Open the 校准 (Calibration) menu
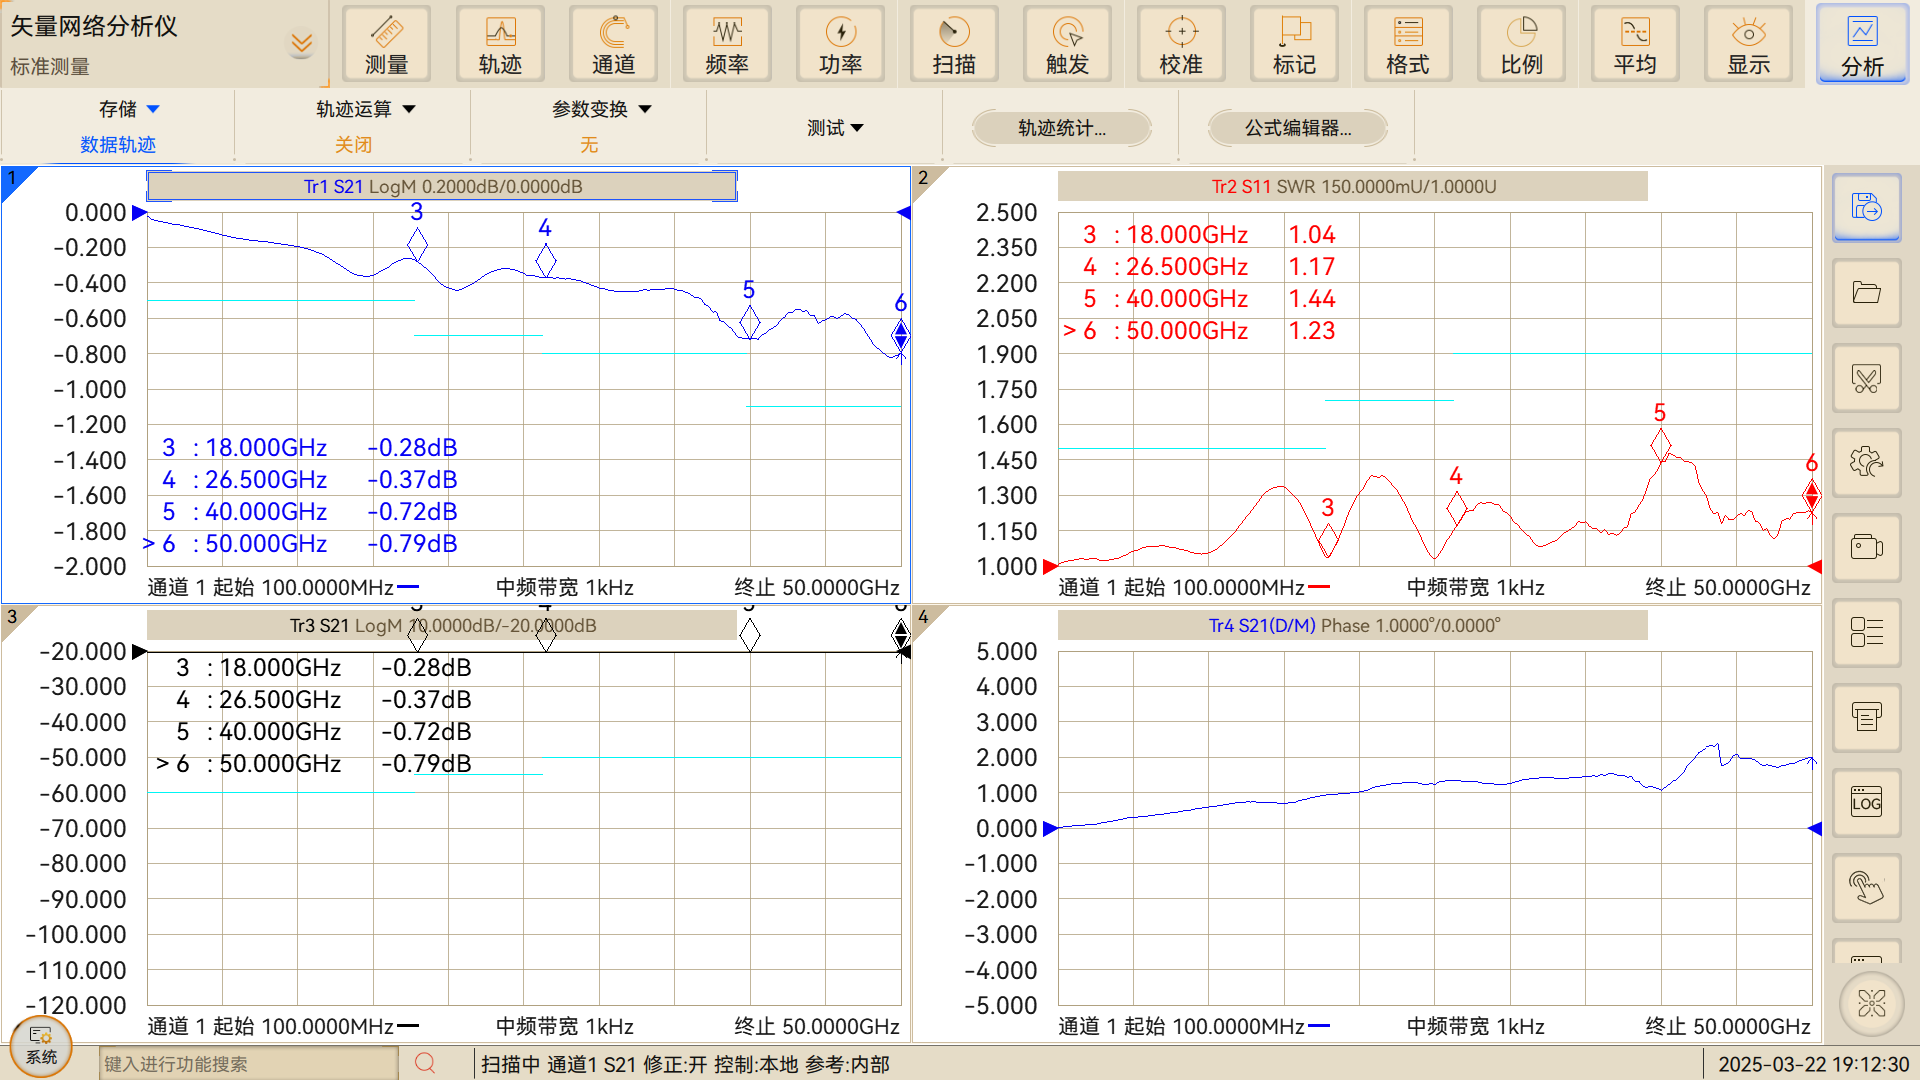 [1181, 44]
